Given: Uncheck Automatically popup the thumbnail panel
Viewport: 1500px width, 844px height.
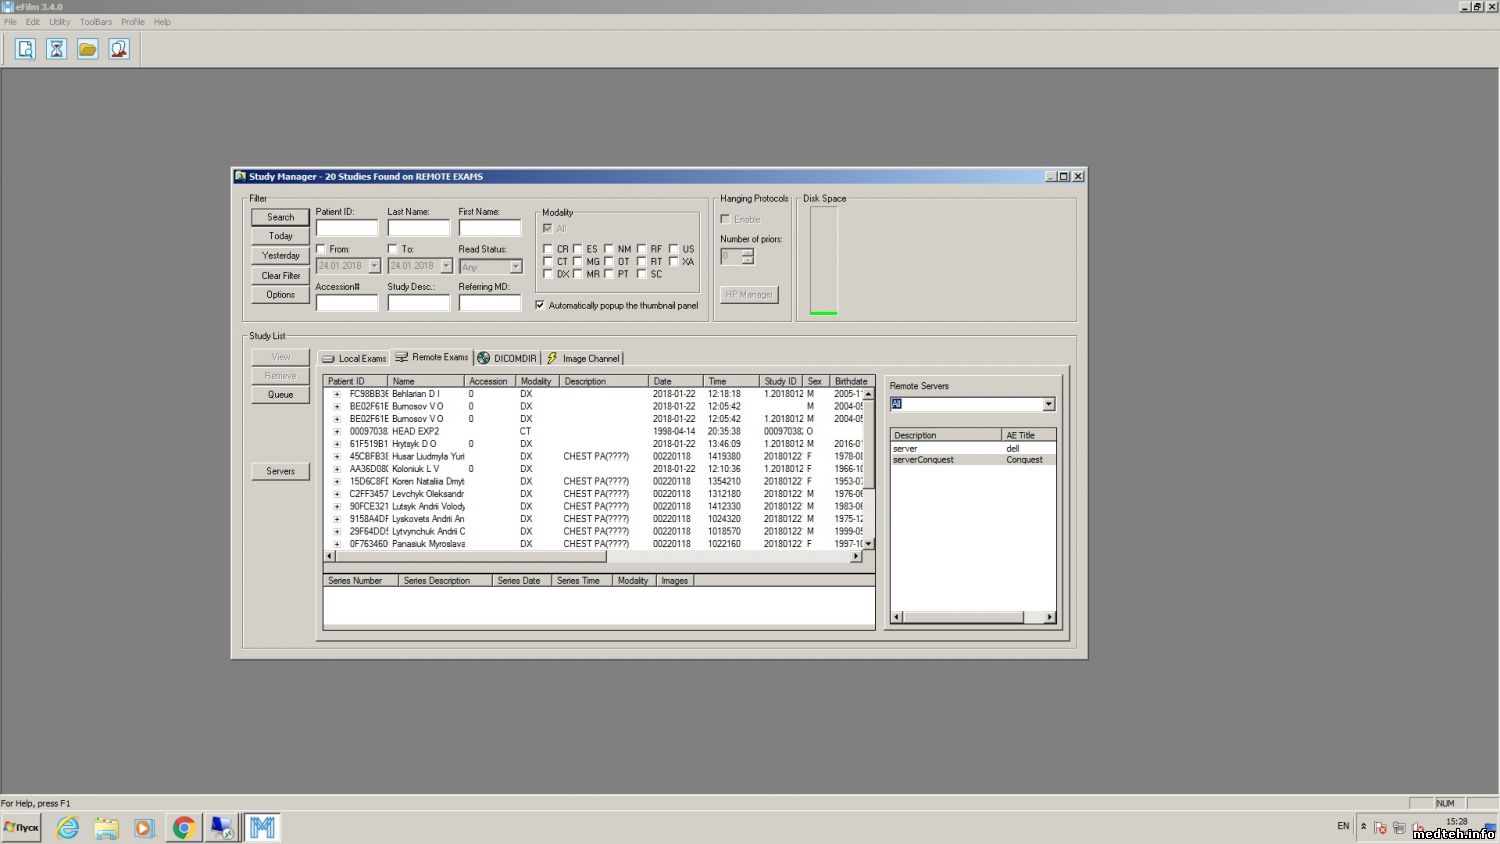Looking at the screenshot, I should coord(540,306).
